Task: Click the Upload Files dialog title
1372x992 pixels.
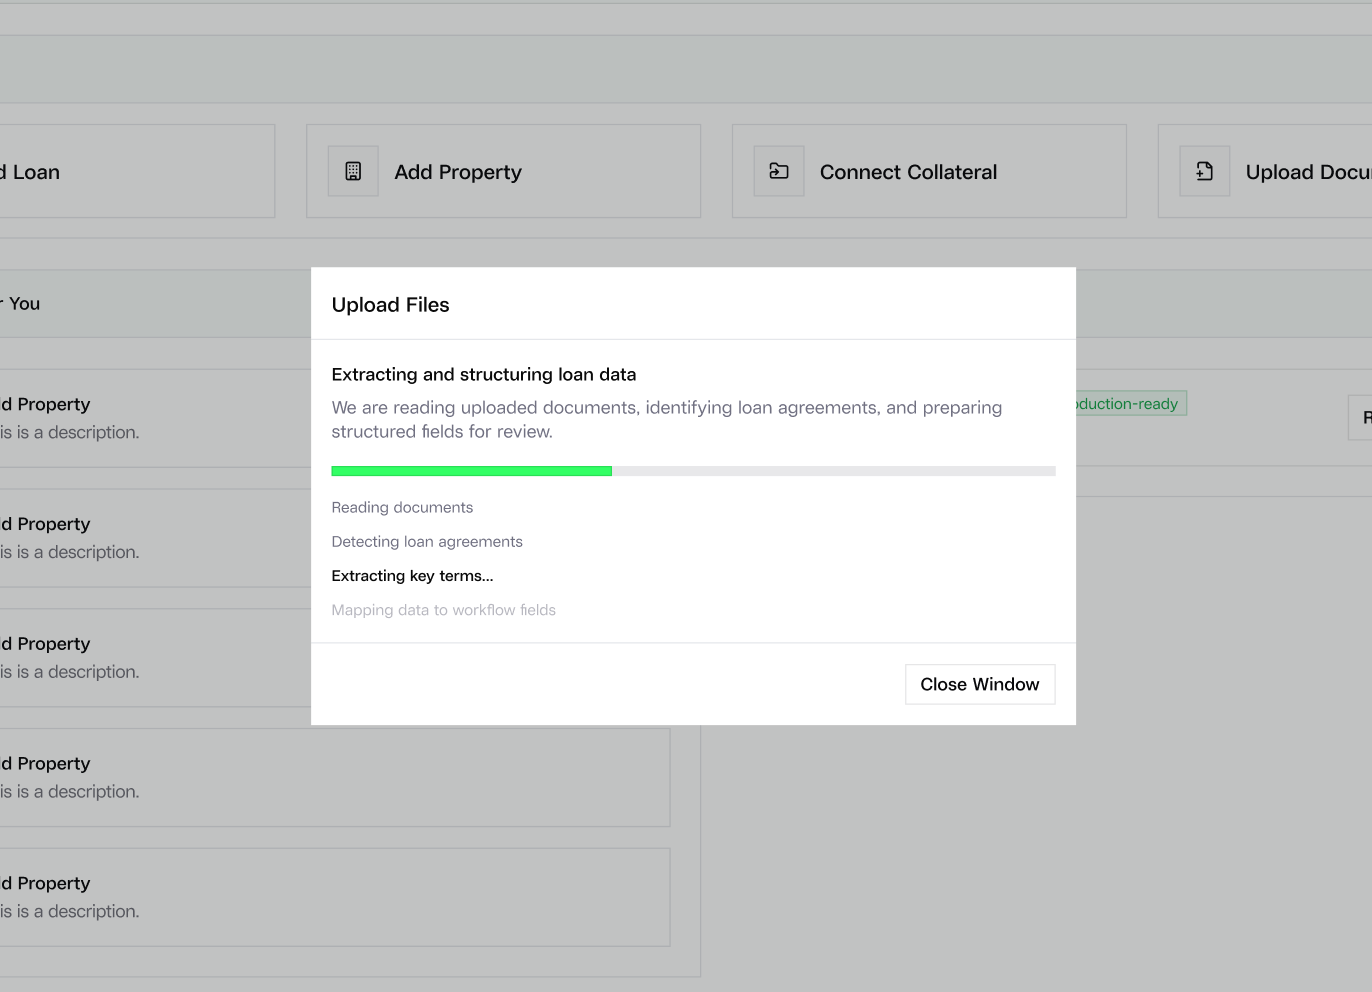Action: [390, 305]
